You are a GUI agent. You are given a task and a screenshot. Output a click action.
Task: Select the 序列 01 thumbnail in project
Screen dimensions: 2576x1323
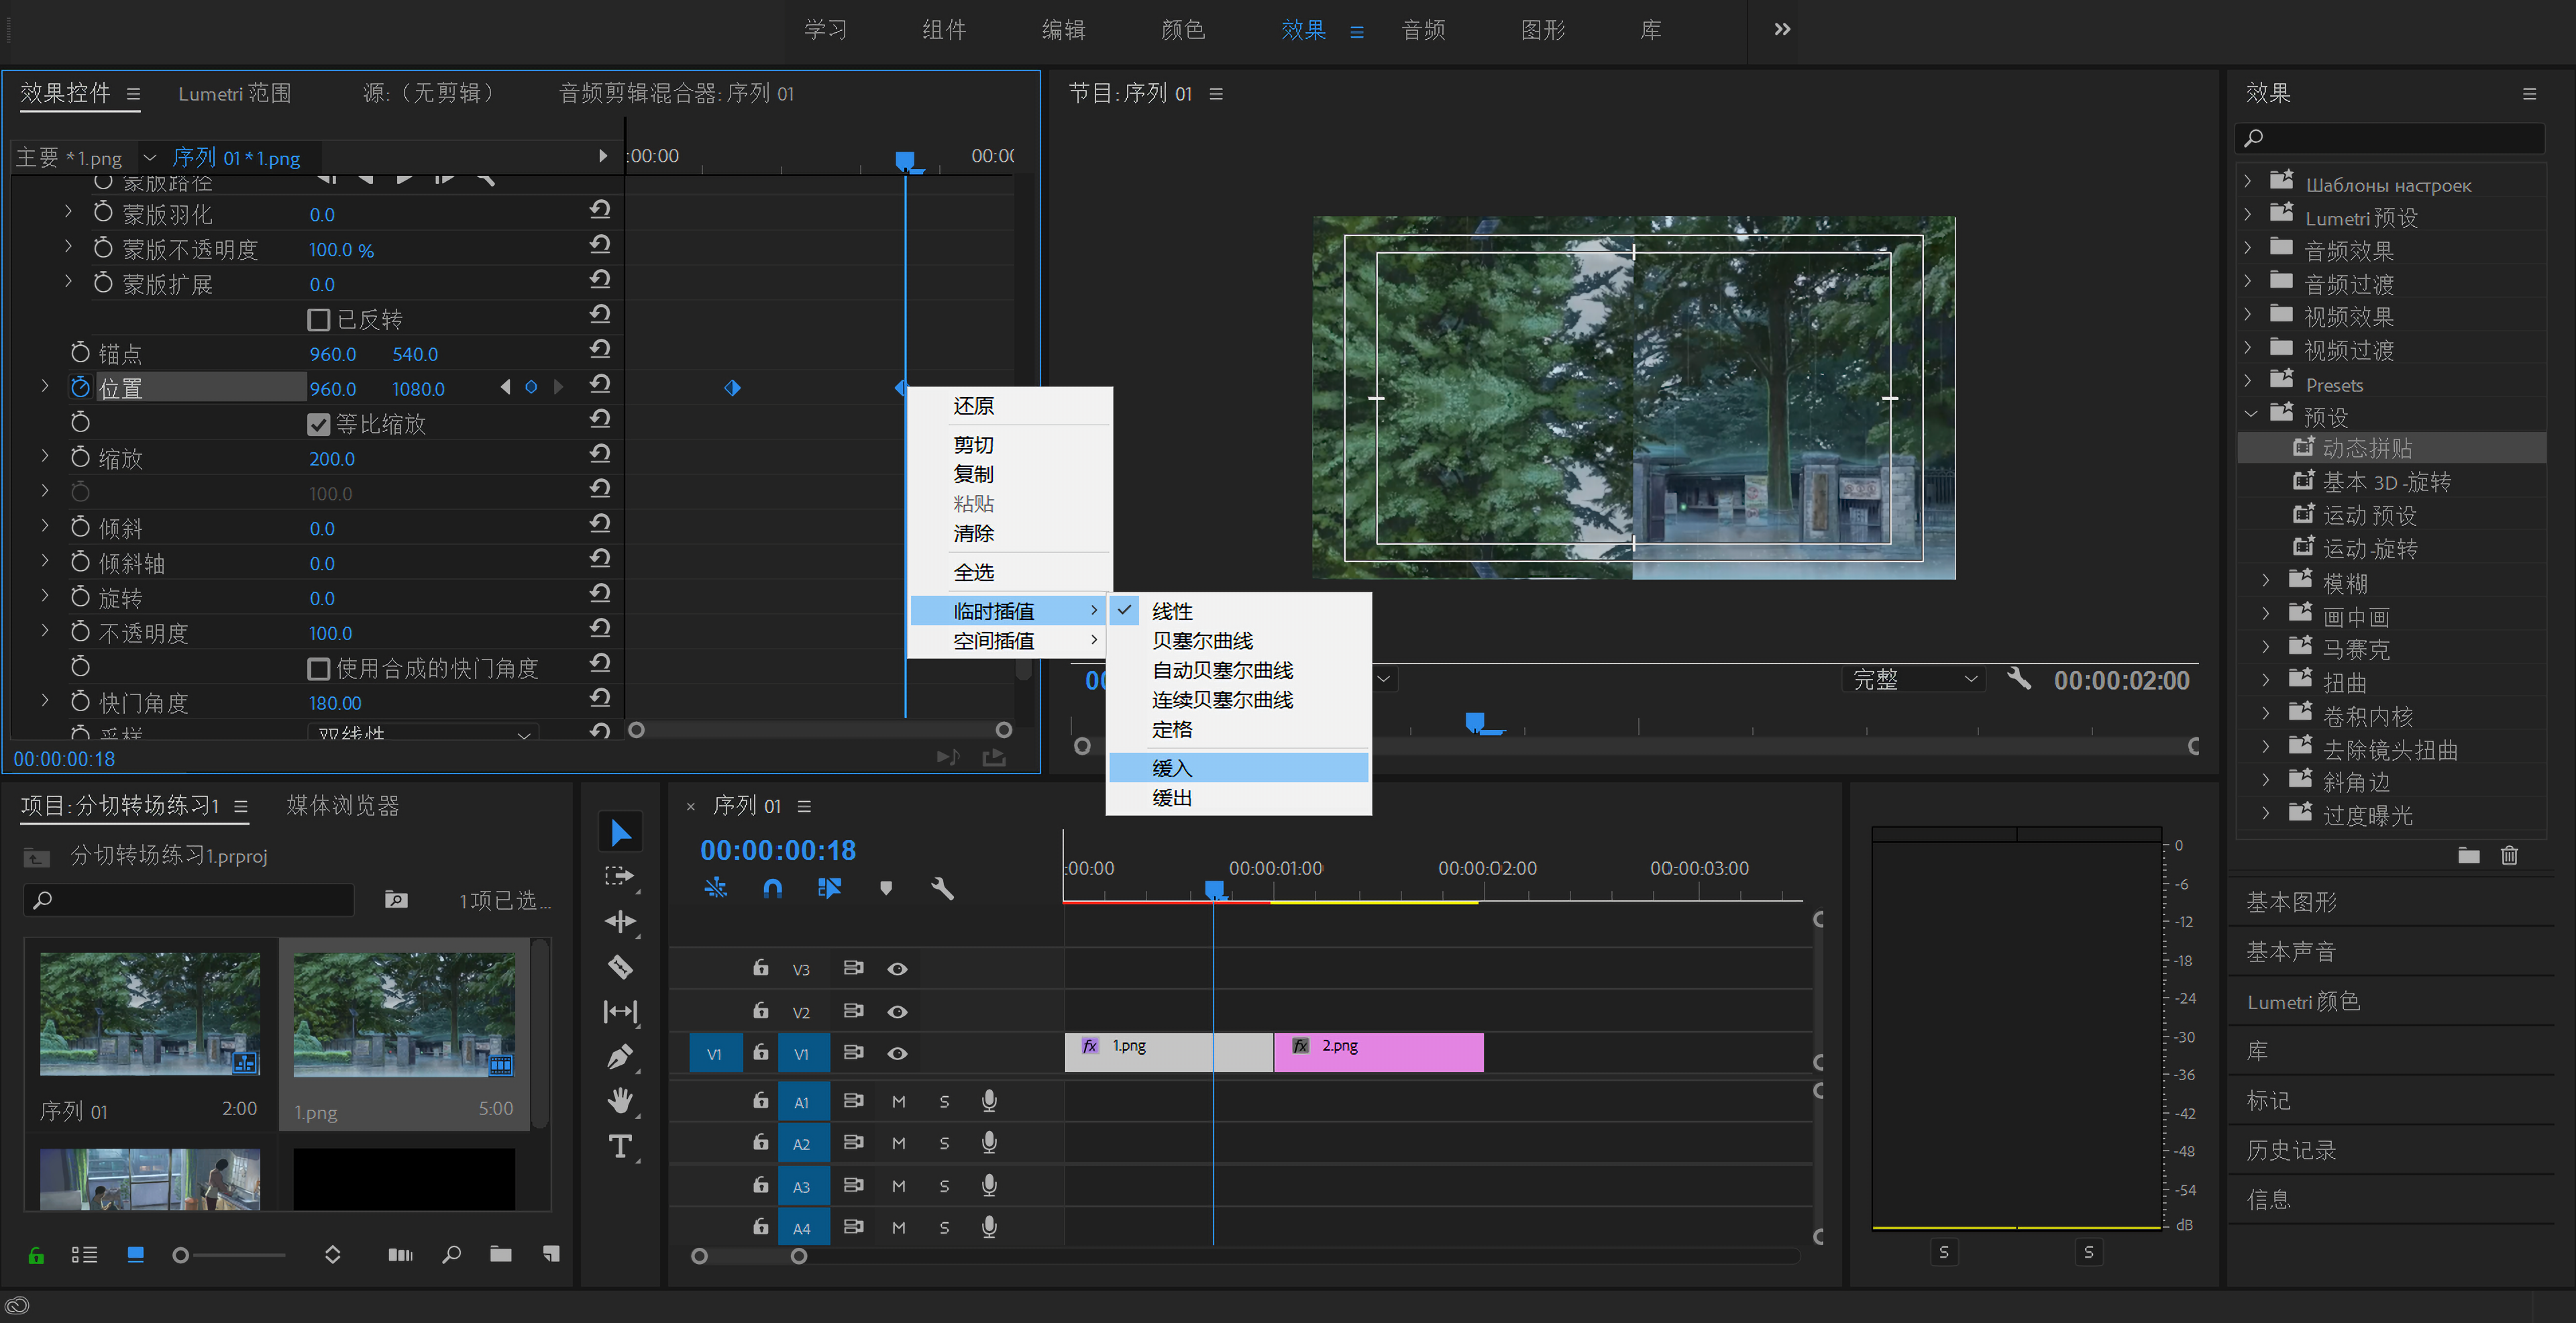click(x=150, y=1014)
